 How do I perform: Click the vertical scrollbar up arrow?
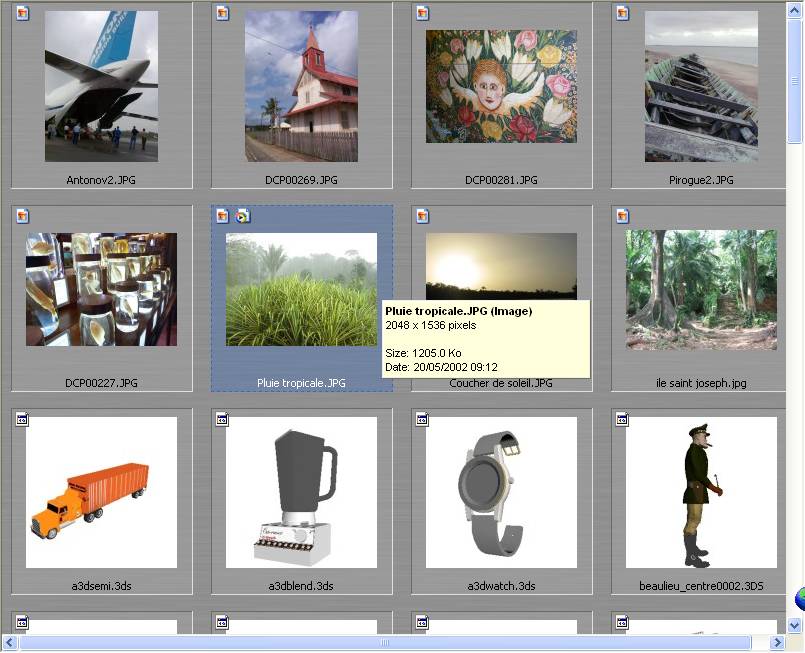click(794, 11)
